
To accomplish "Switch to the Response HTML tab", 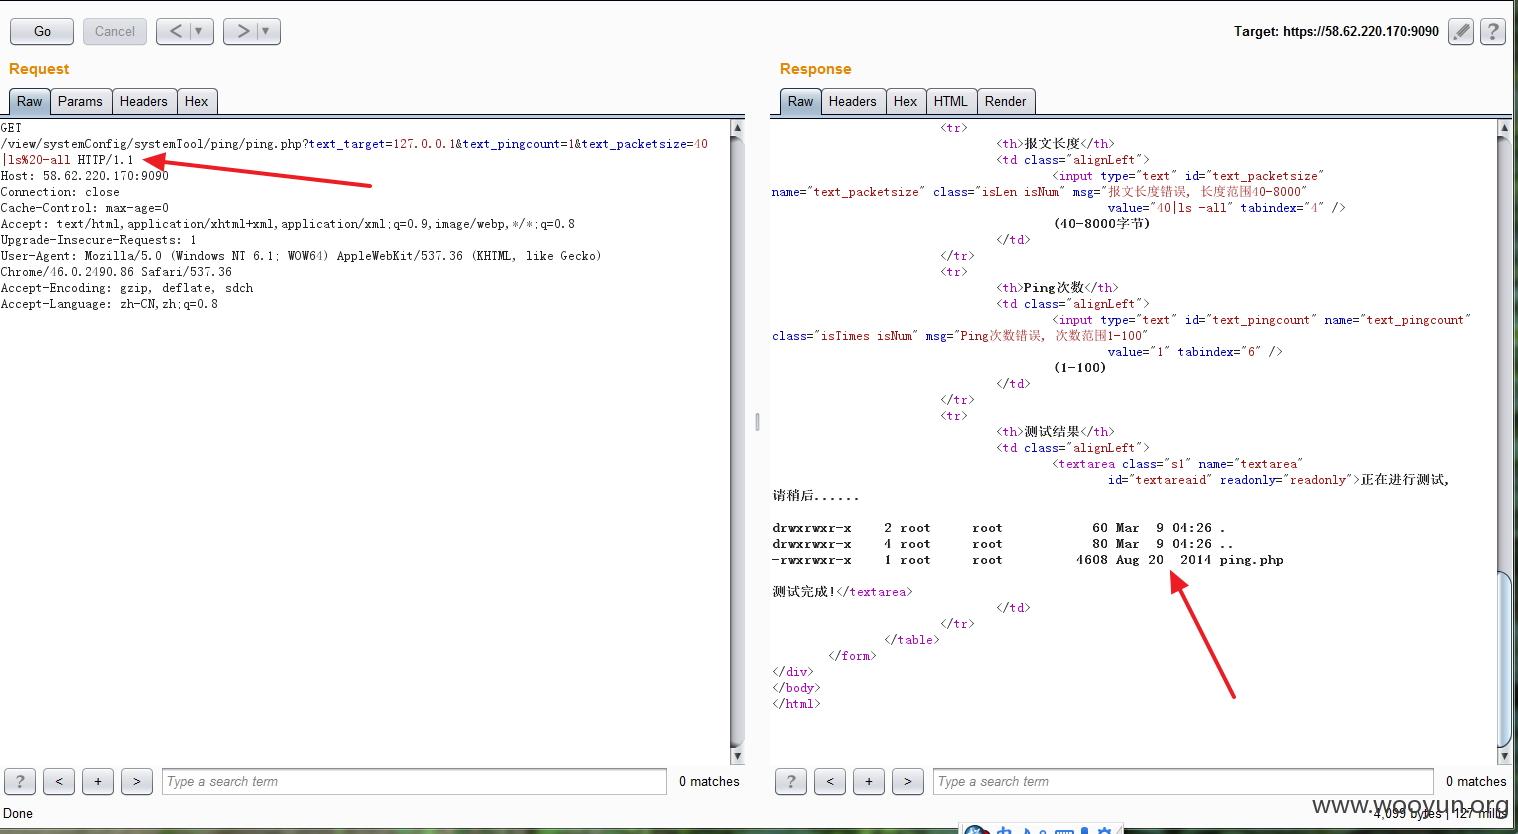I will (x=950, y=101).
